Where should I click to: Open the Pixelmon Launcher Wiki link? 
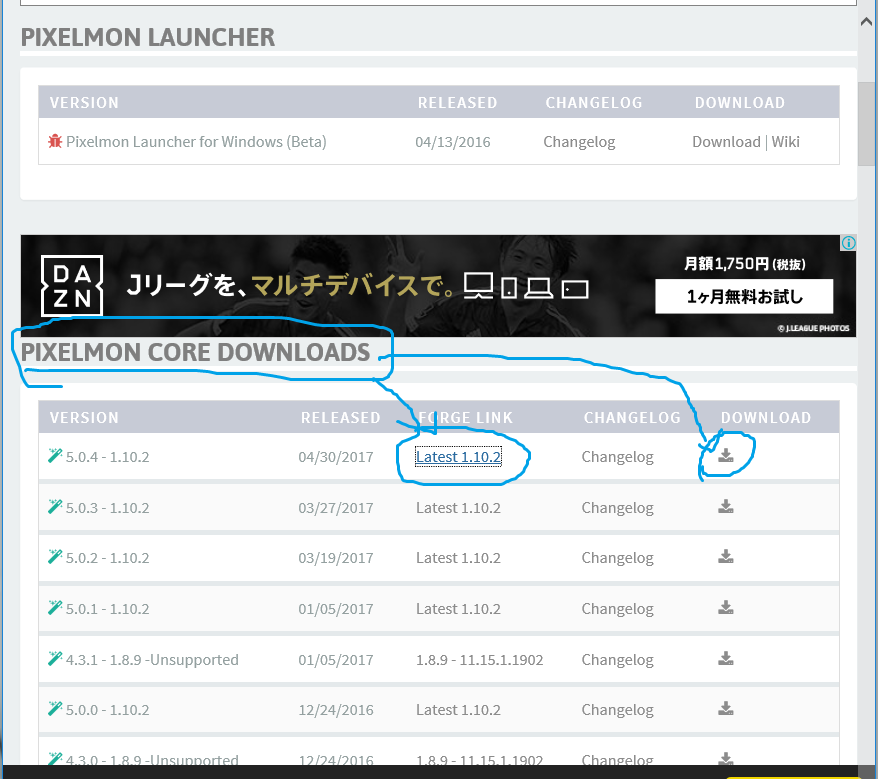786,142
